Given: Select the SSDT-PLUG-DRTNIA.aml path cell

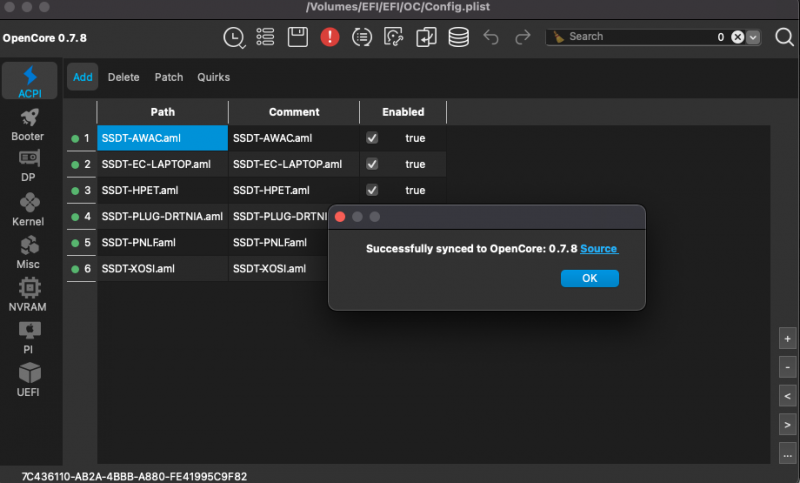Looking at the screenshot, I should 162,216.
